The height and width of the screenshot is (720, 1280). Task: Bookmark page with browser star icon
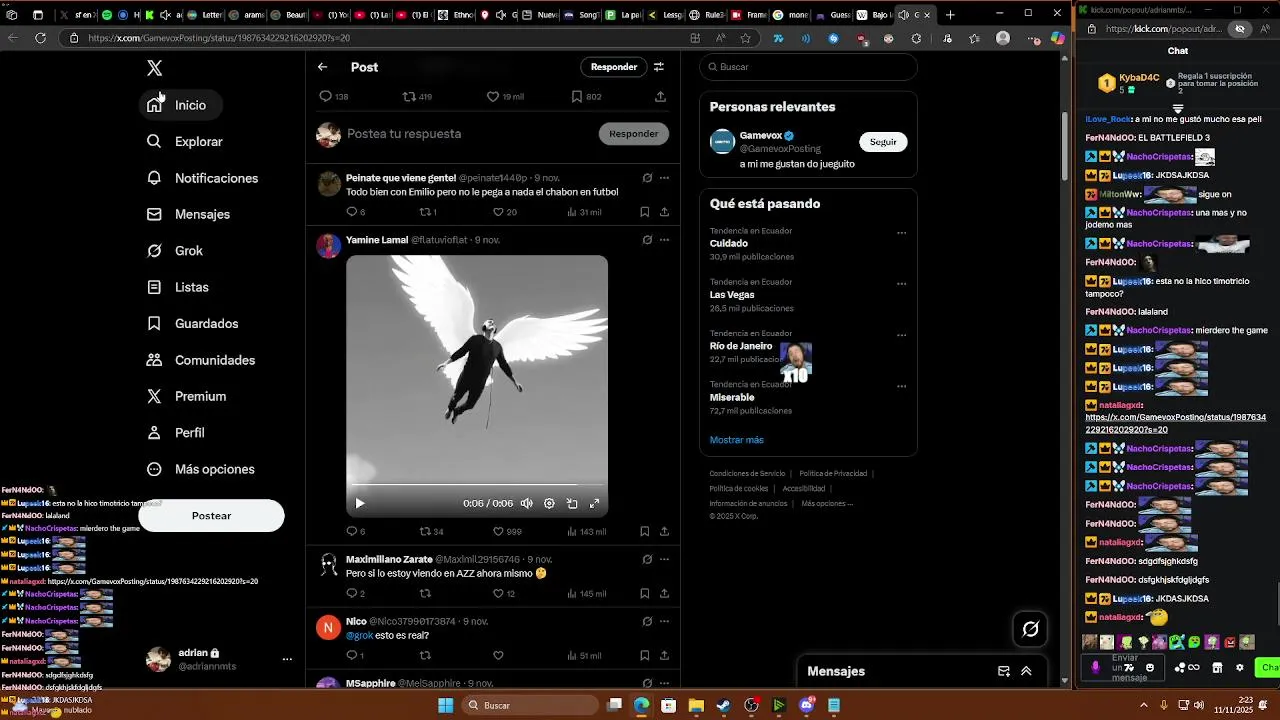746,38
